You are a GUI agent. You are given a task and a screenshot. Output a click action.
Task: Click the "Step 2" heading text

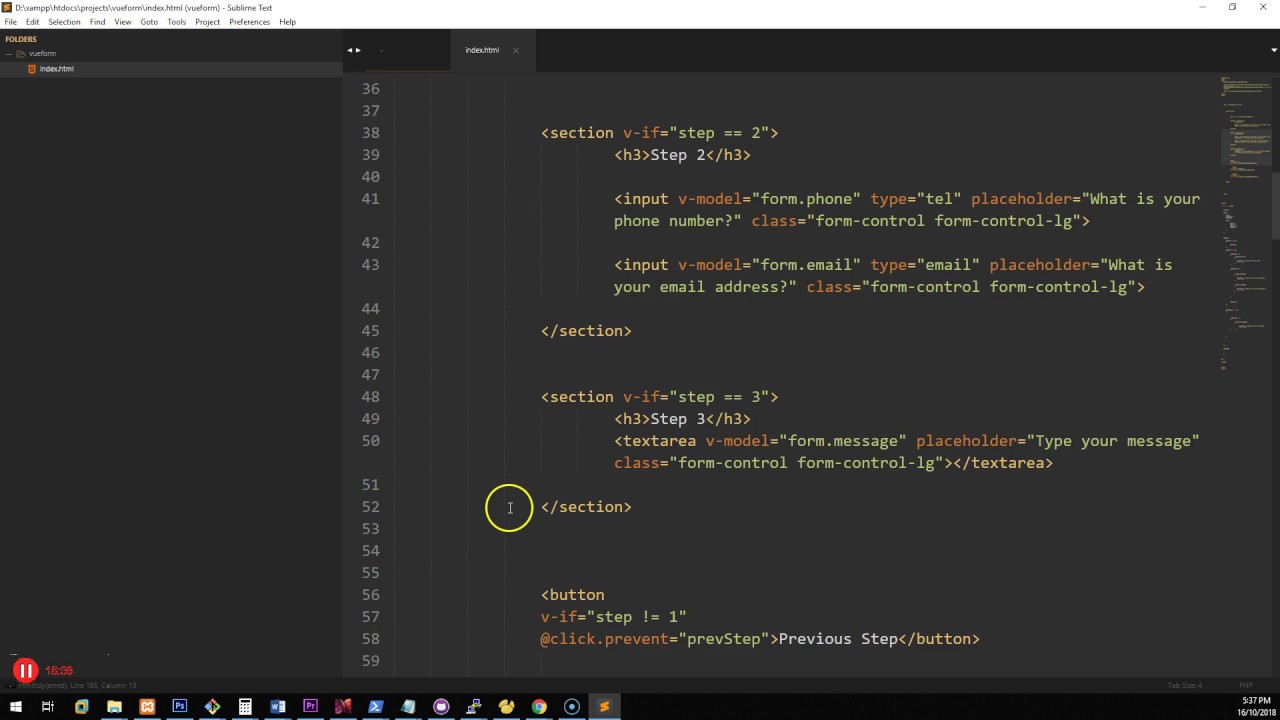click(678, 155)
